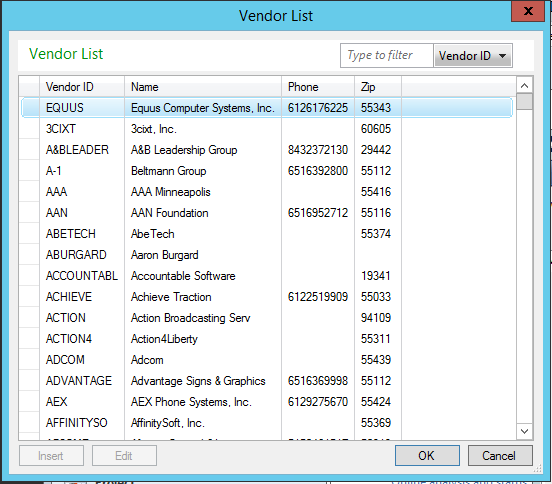
Task: Click name Aaron Burgard
Action: 164,255
